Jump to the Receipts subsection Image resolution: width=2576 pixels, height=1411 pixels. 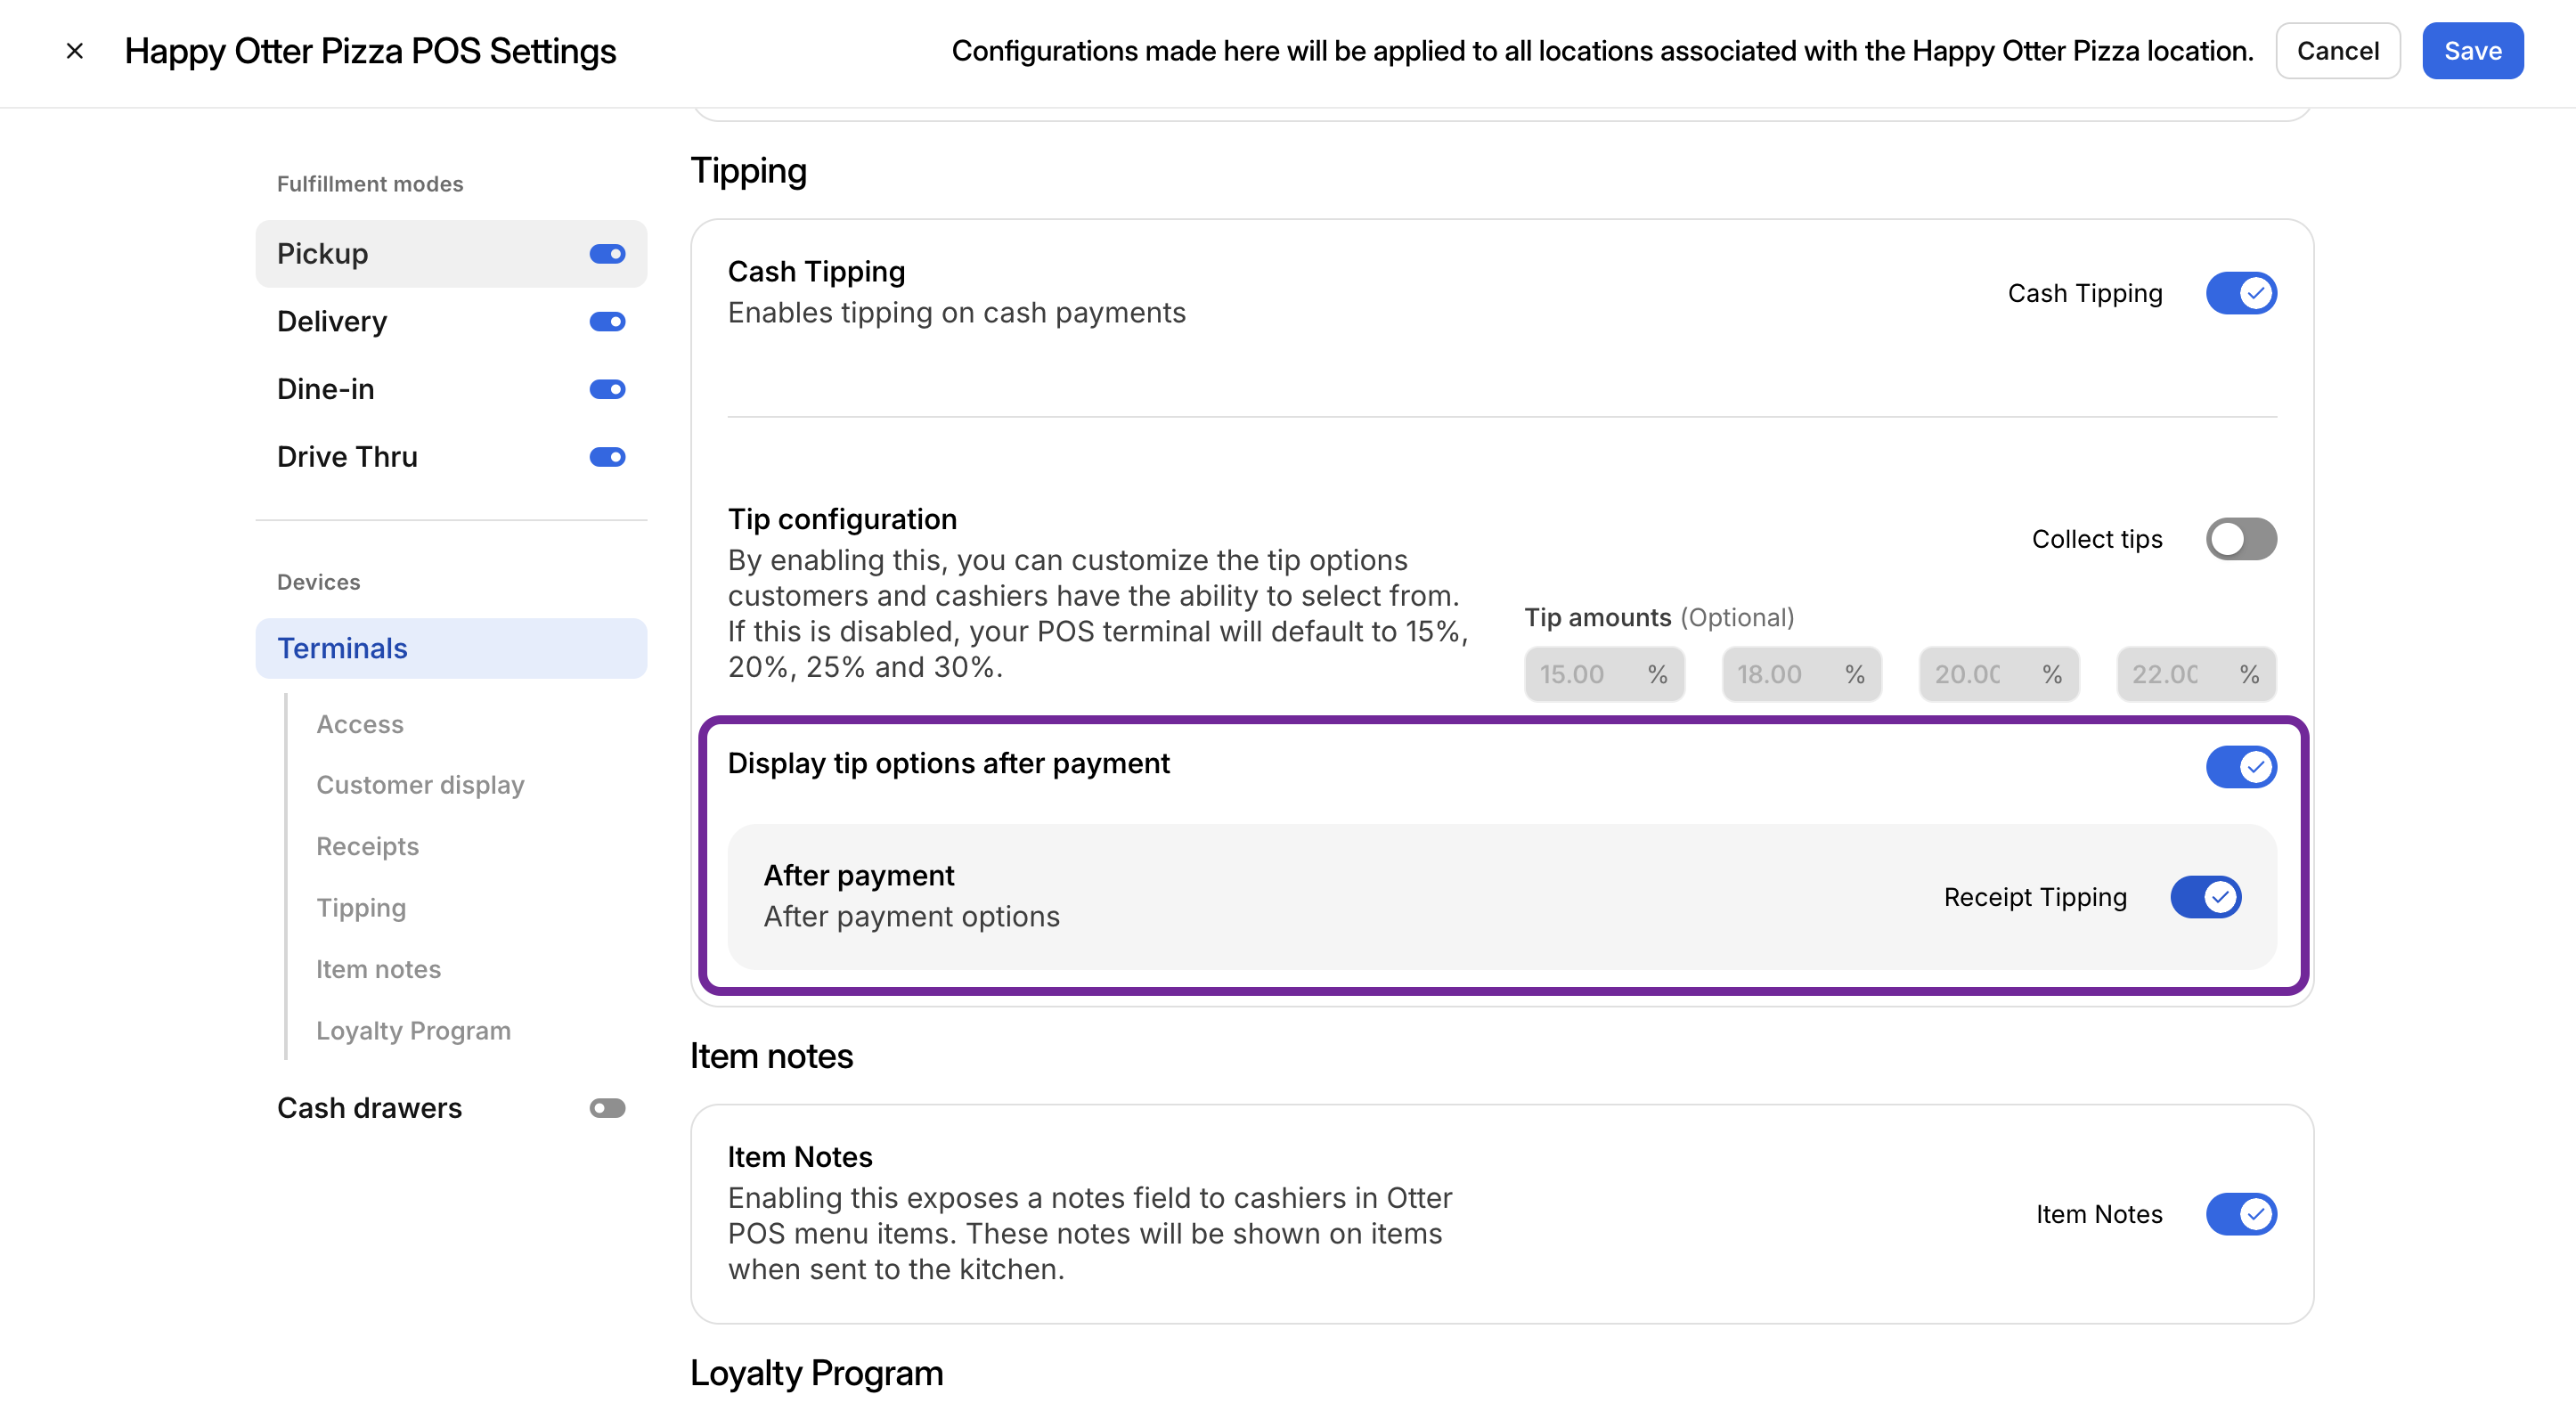point(367,846)
